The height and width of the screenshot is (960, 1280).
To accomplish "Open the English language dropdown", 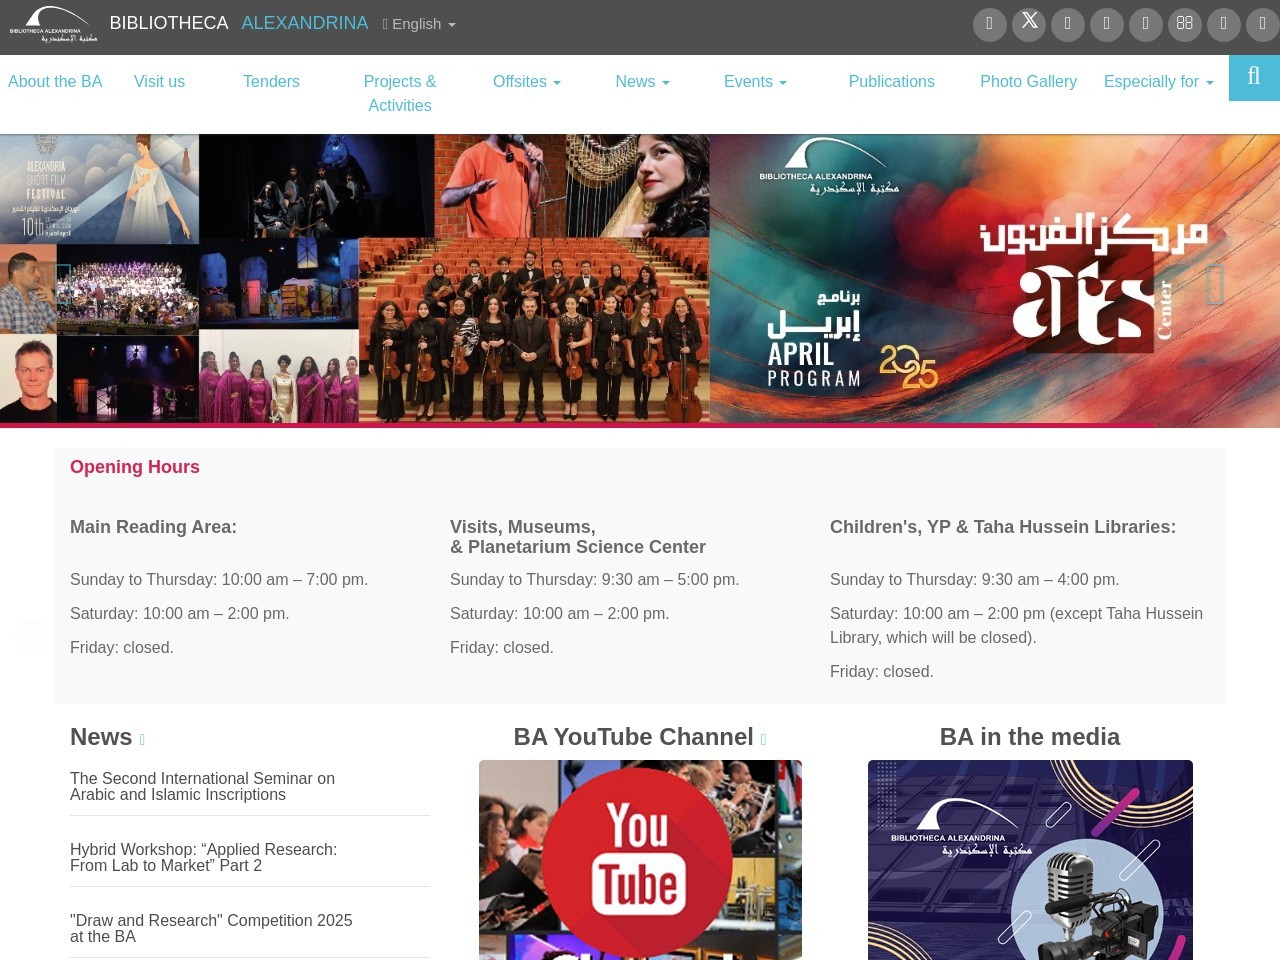I will (419, 24).
